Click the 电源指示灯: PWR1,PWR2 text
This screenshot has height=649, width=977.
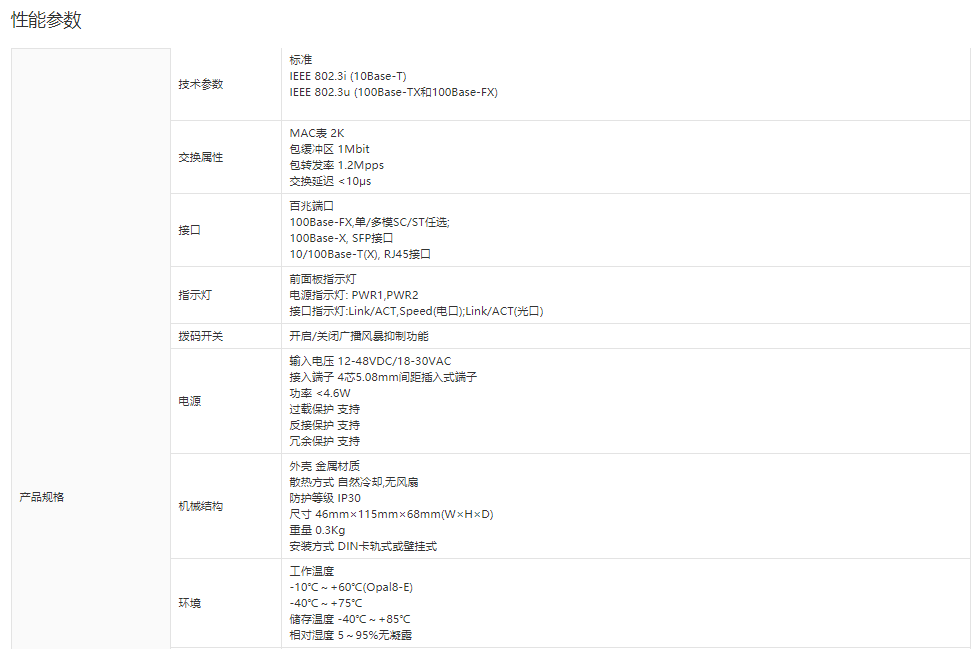pyautogui.click(x=354, y=295)
